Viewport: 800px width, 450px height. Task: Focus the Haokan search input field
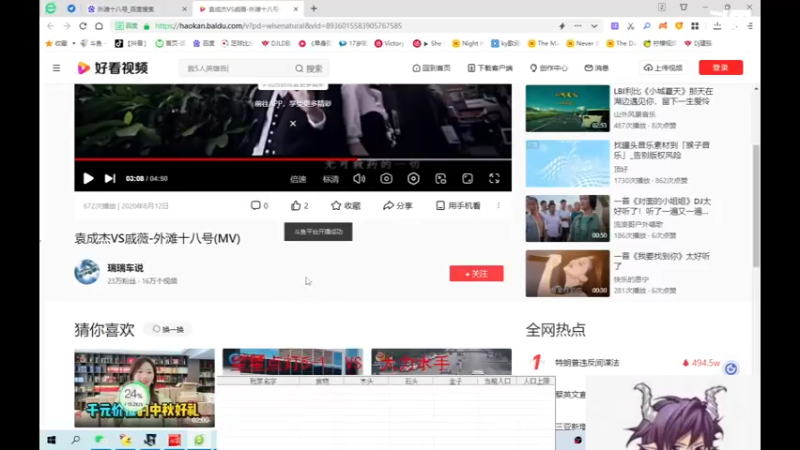[235, 68]
